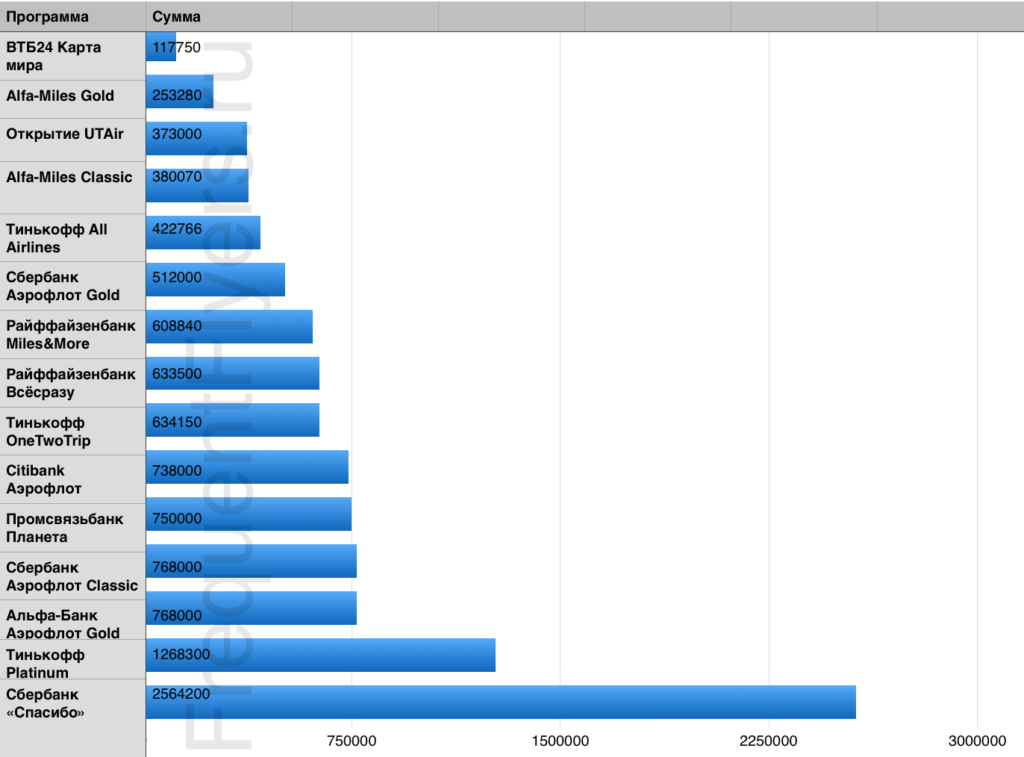The height and width of the screenshot is (757, 1024).
Task: Click 768000 in the Альфа-Банк Аэрофлот Gold row
Action: click(177, 615)
